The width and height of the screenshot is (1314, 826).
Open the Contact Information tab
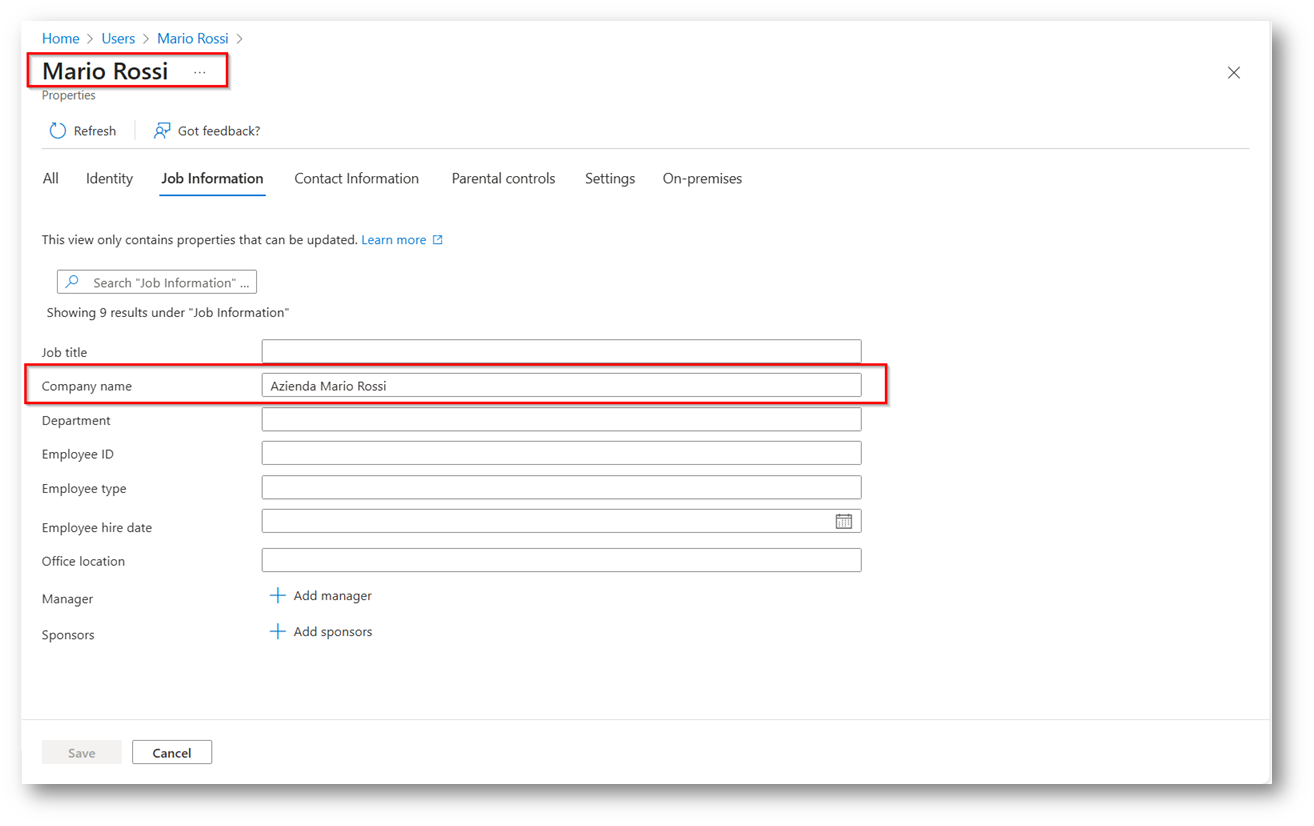click(356, 179)
